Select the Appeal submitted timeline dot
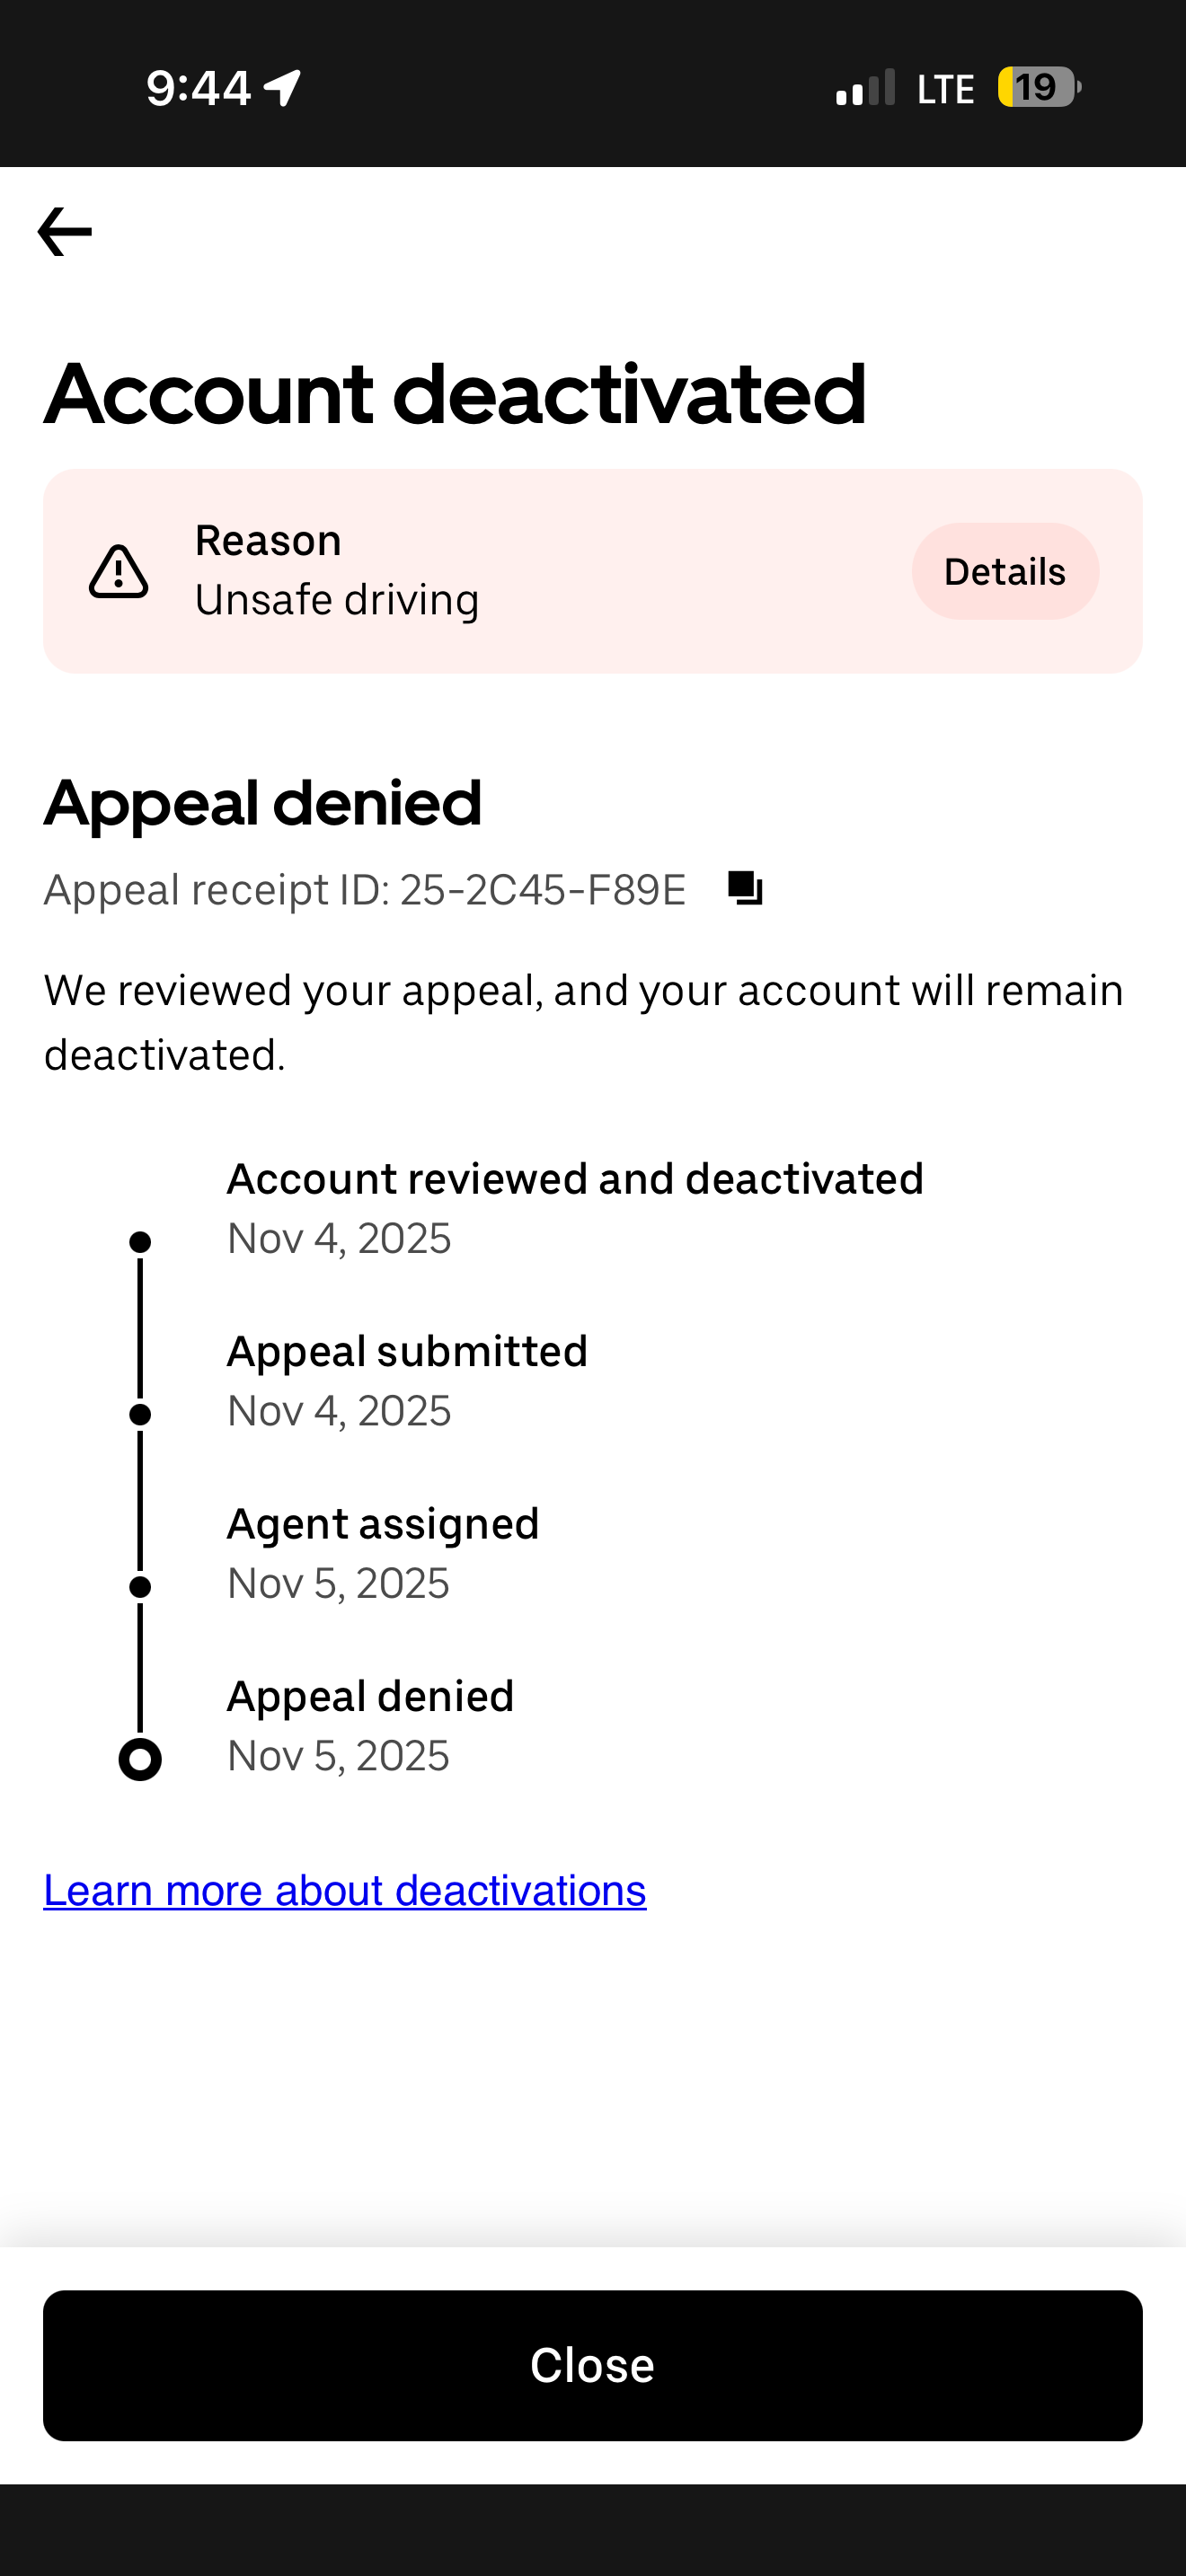1186x2576 pixels. pyautogui.click(x=140, y=1414)
